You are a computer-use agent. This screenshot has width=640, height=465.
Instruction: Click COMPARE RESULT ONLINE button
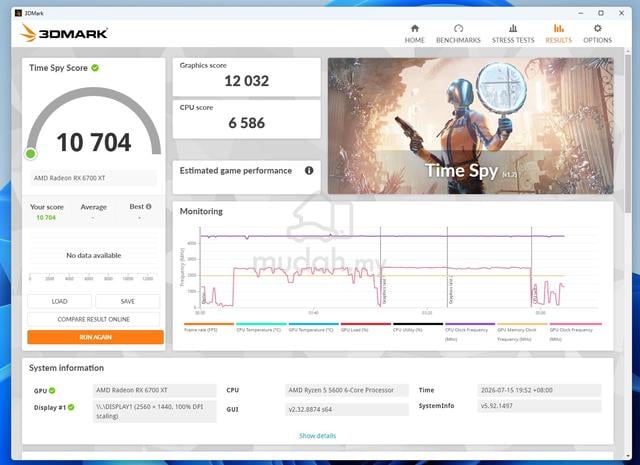[93, 319]
